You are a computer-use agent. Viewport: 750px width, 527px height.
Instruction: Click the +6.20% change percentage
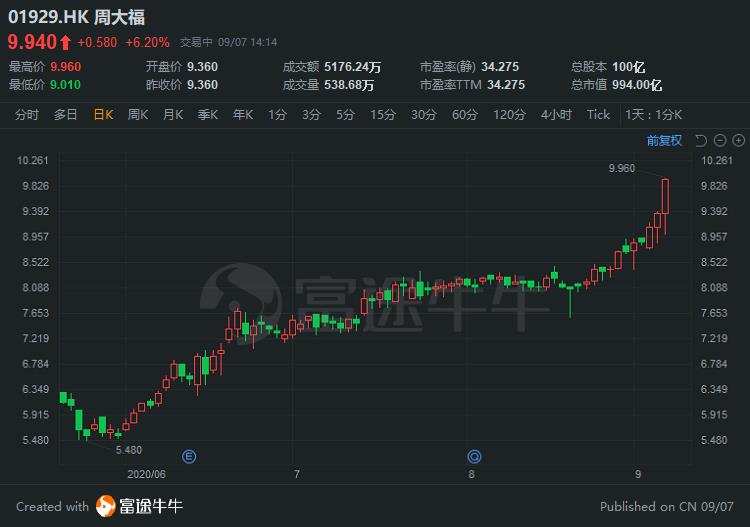(x=147, y=43)
